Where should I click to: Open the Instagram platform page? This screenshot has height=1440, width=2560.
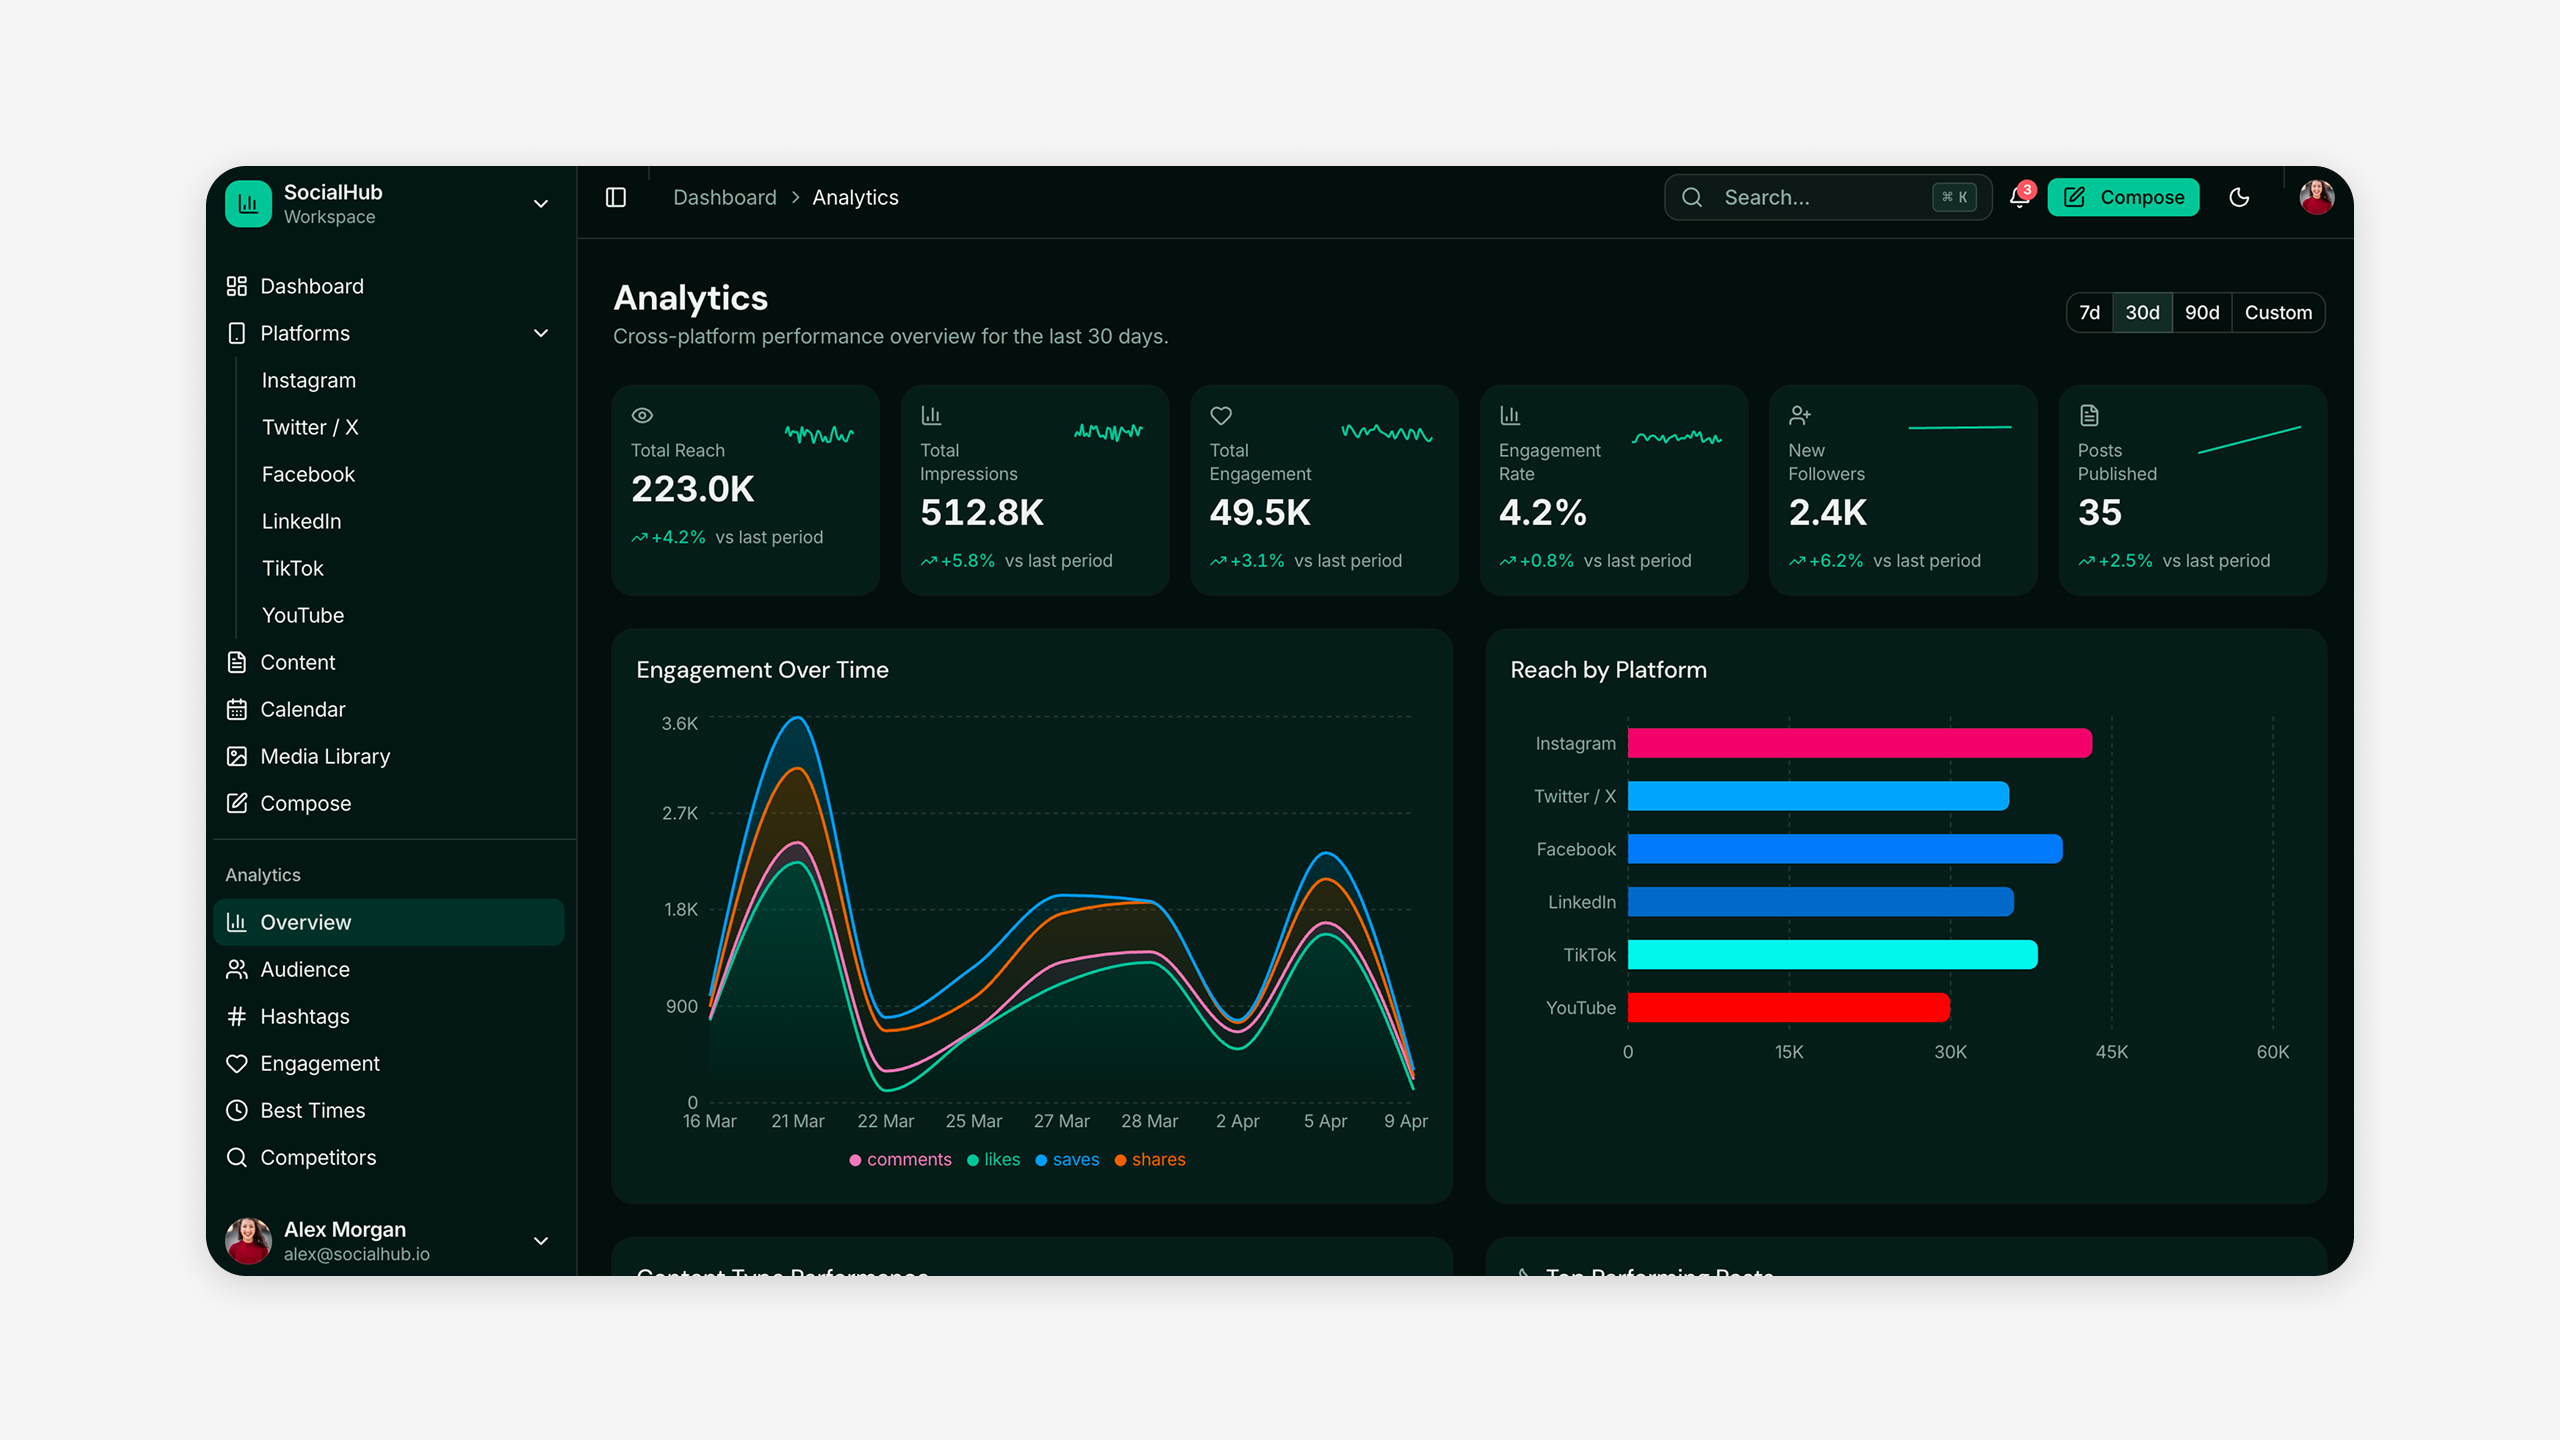(308, 380)
